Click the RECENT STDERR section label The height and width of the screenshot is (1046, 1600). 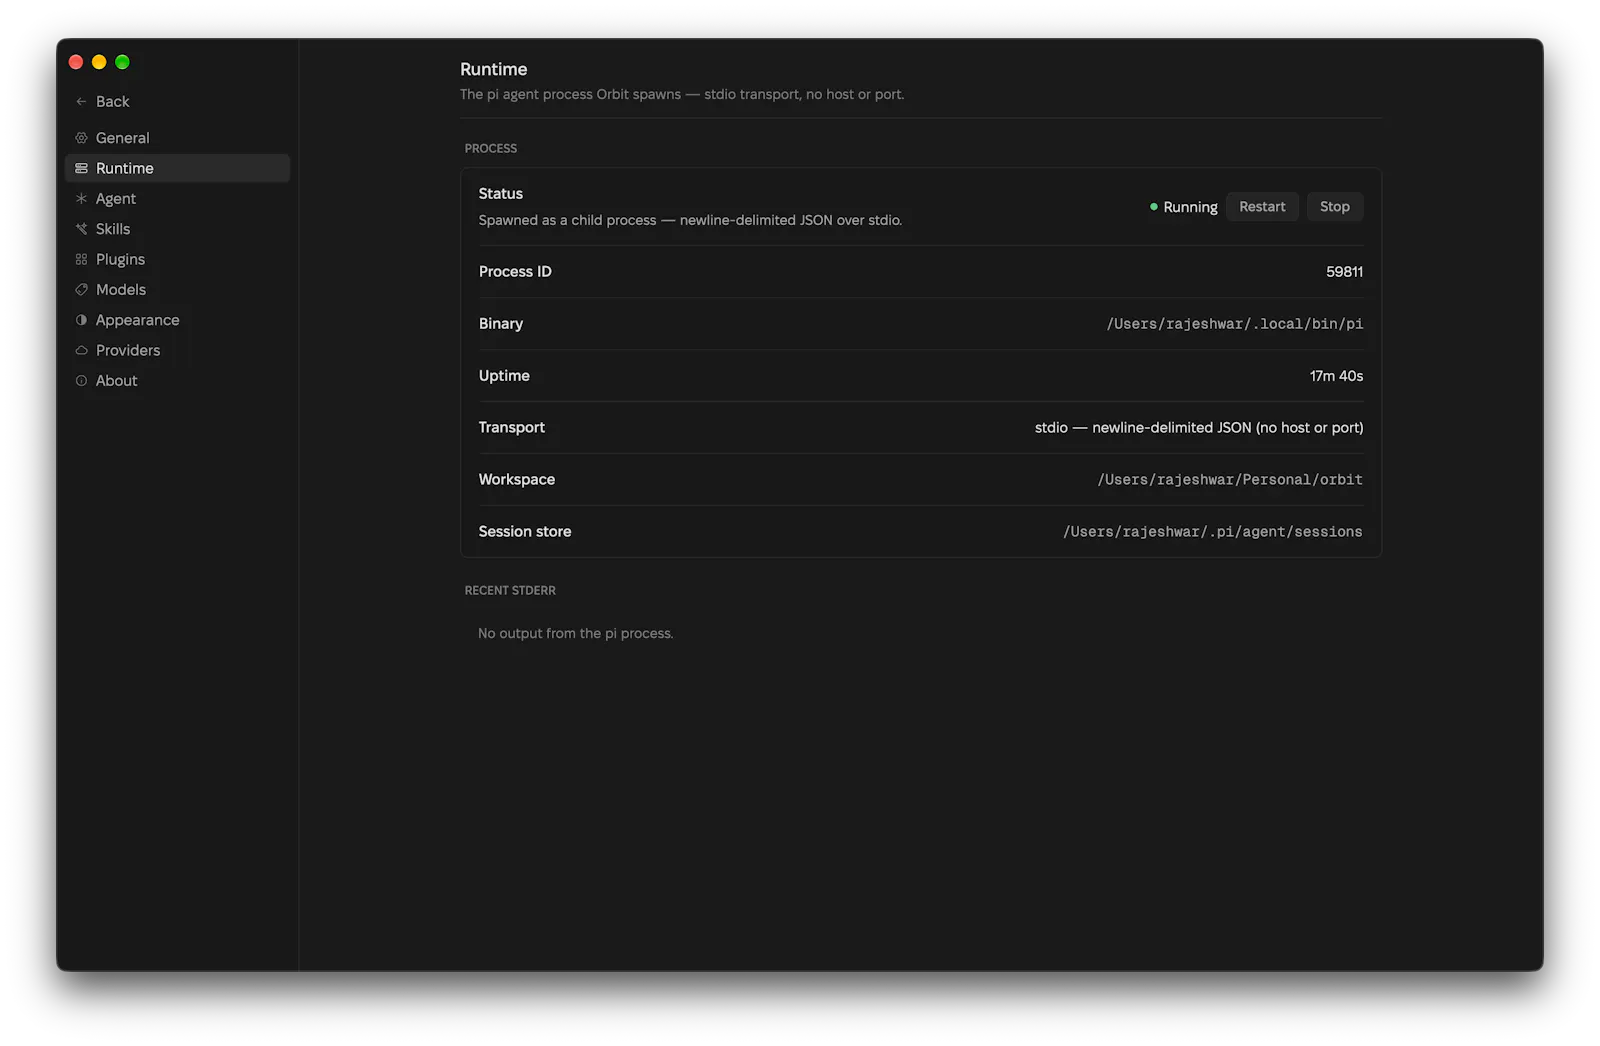pyautogui.click(x=510, y=590)
